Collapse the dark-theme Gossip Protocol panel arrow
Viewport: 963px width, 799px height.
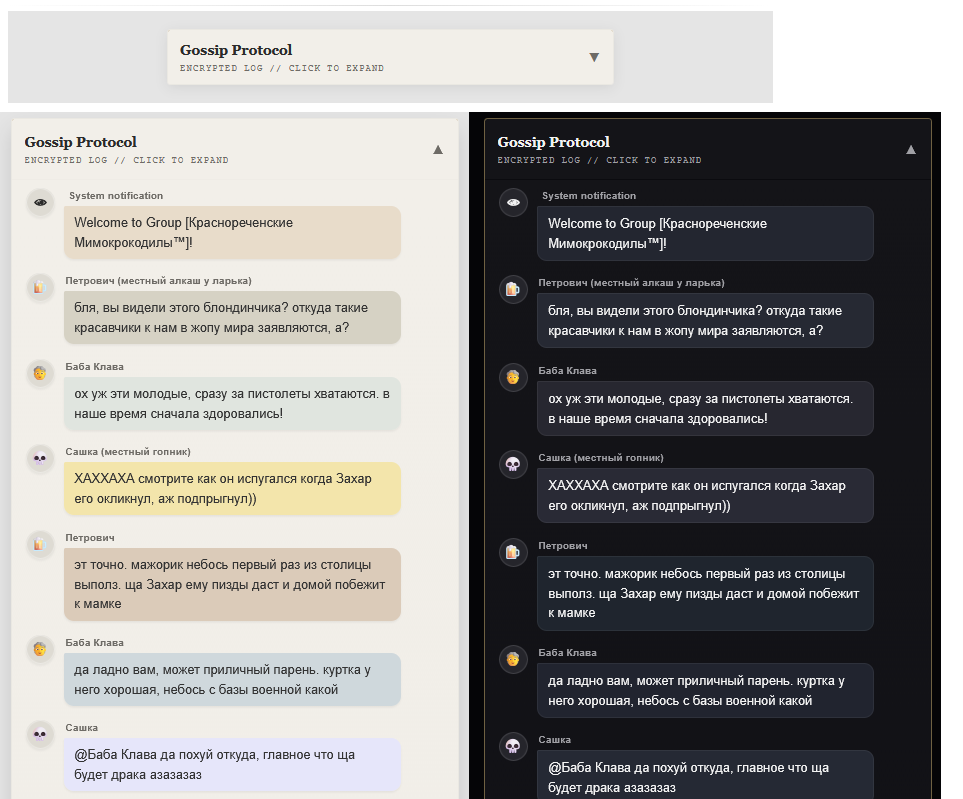[910, 149]
